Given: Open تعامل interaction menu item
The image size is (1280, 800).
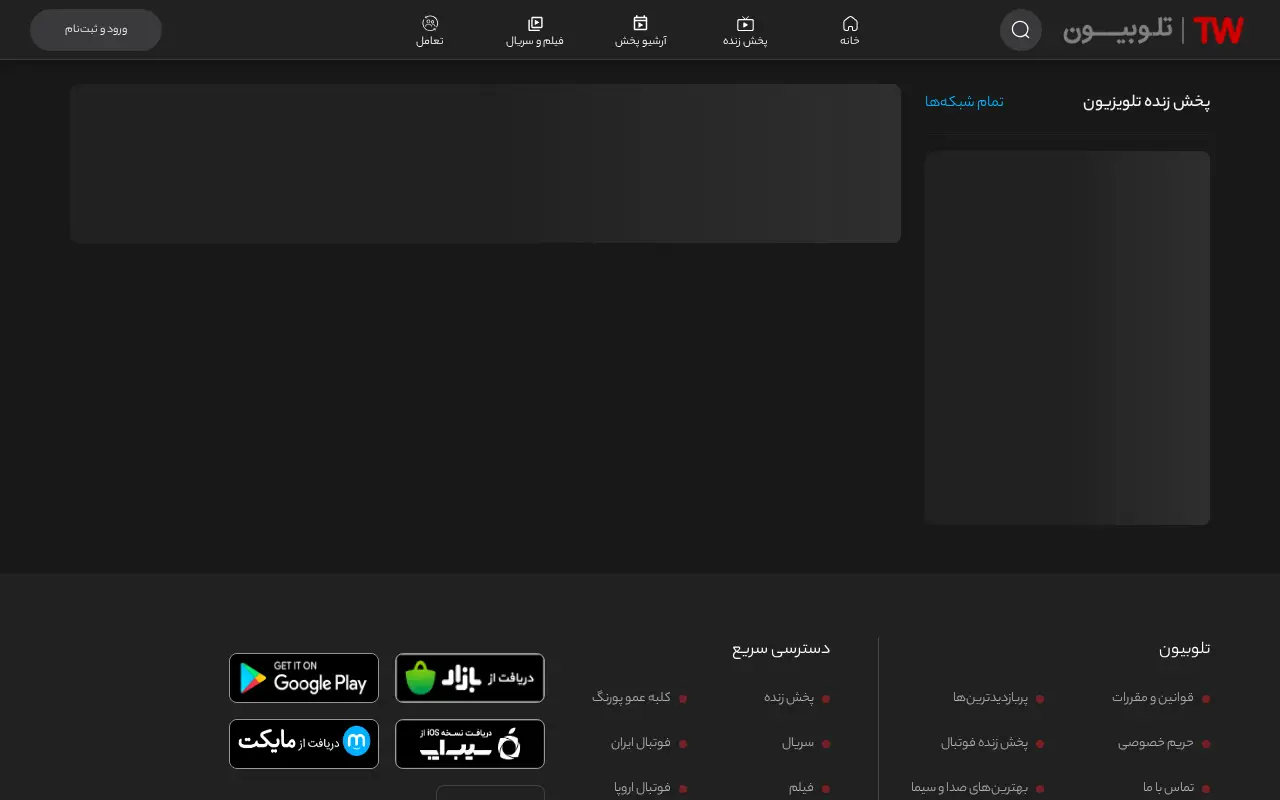Looking at the screenshot, I should (x=430, y=31).
